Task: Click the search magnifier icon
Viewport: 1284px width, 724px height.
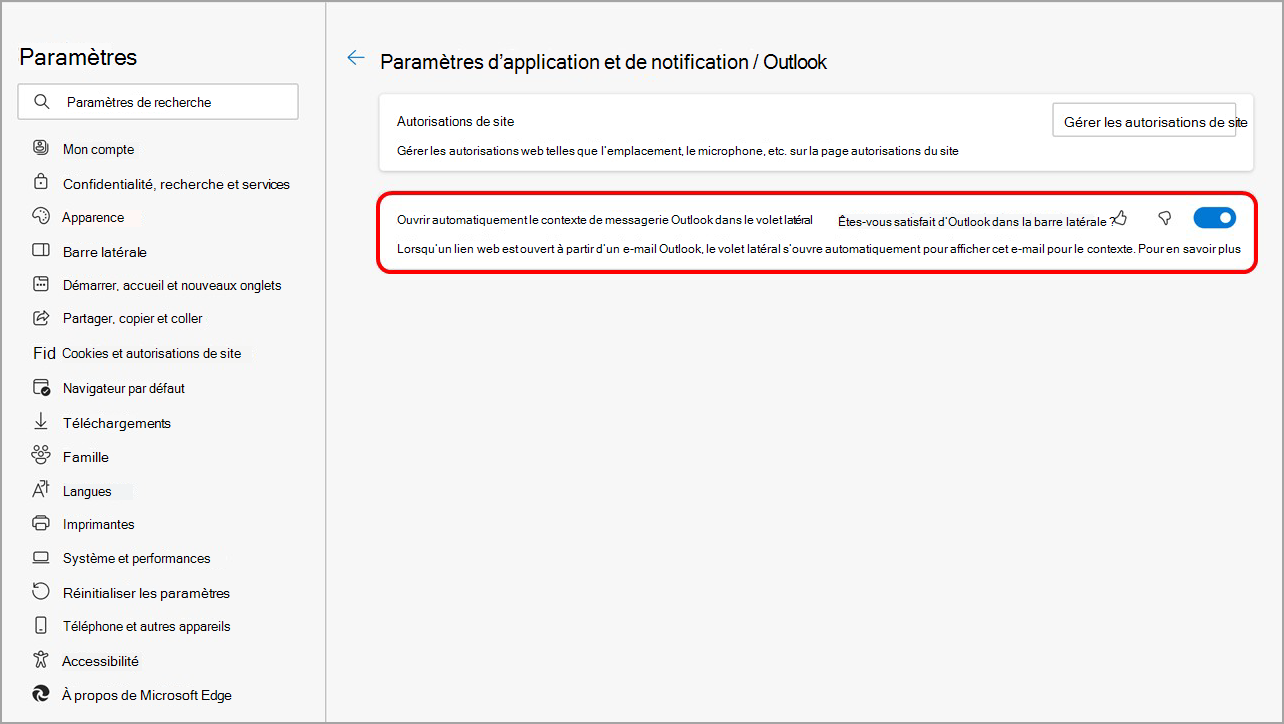Action: click(x=42, y=102)
